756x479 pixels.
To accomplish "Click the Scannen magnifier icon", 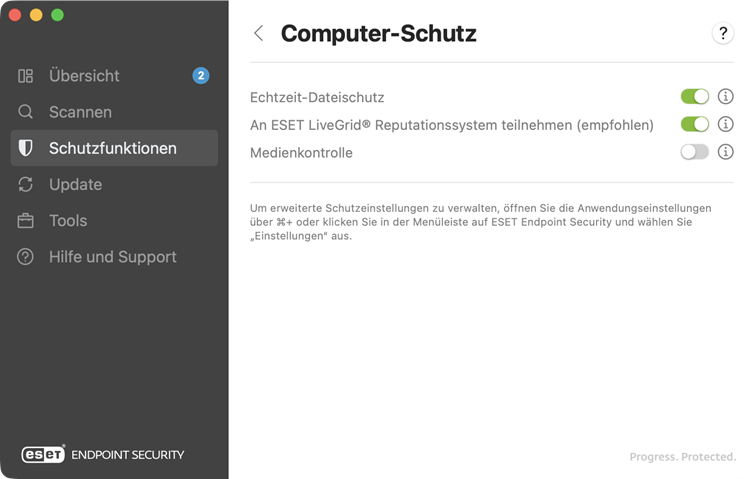I will tap(26, 112).
